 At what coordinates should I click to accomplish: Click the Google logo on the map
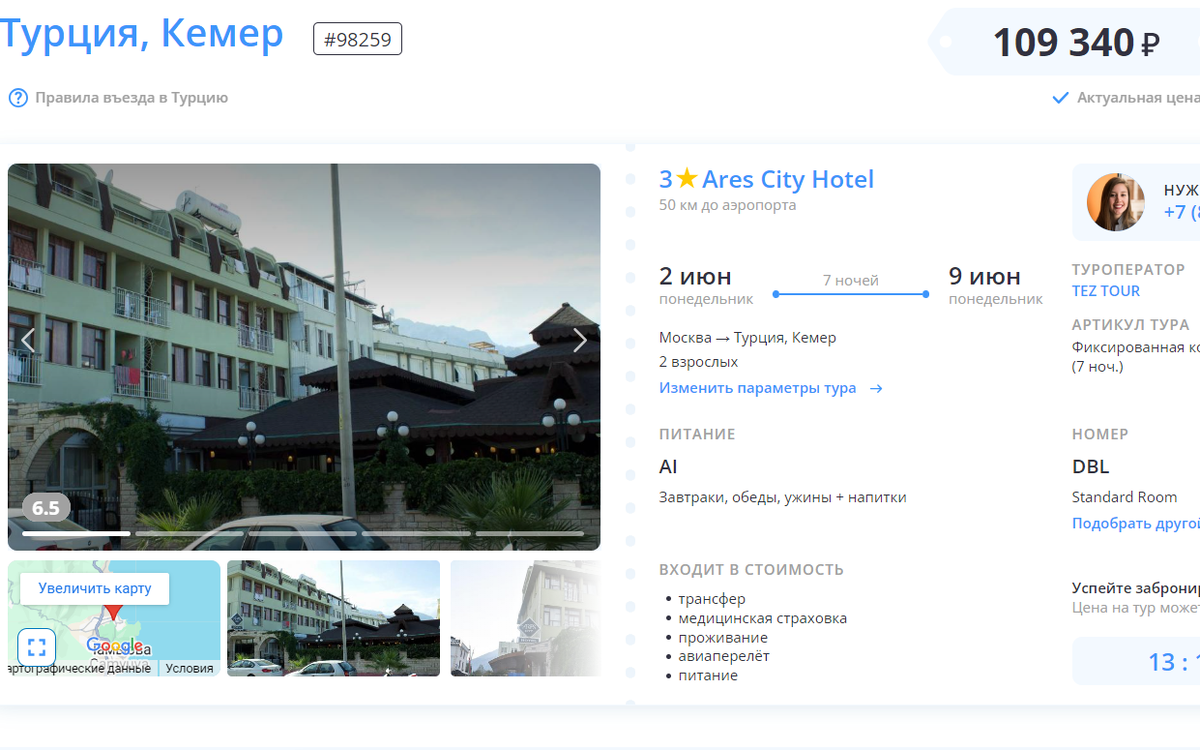point(114,646)
